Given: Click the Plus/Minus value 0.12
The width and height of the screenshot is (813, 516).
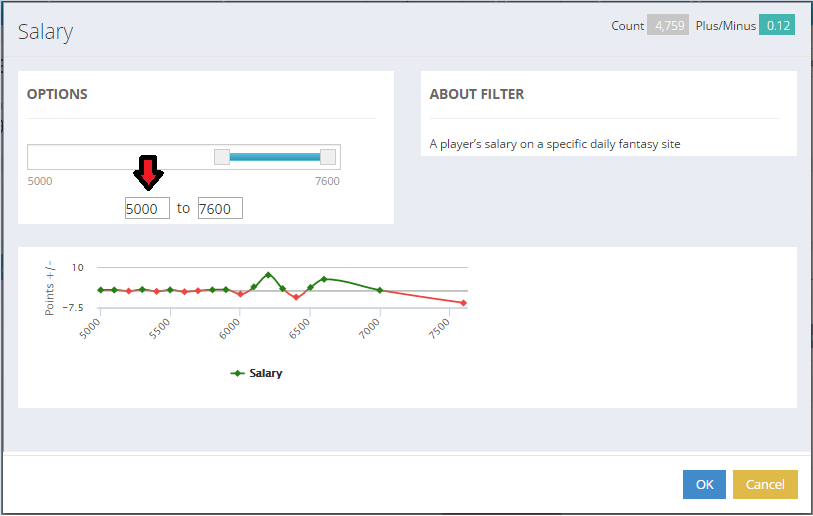Looking at the screenshot, I should point(777,25).
